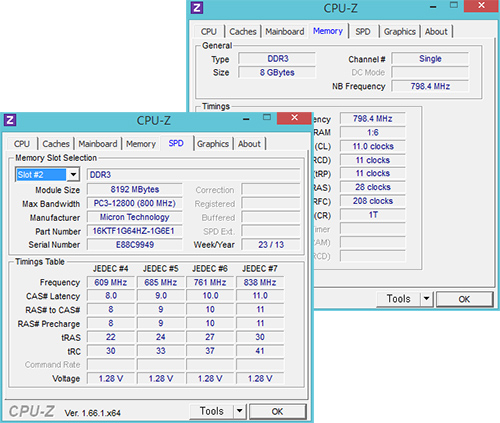500x423 pixels.
Task: Select Memory tab in back window
Action: click(328, 31)
